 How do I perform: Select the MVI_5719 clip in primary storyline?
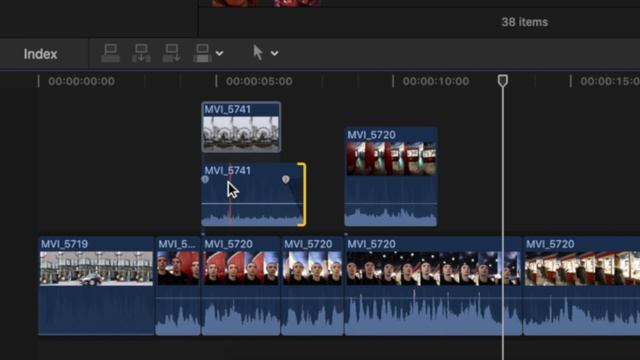tap(96, 286)
